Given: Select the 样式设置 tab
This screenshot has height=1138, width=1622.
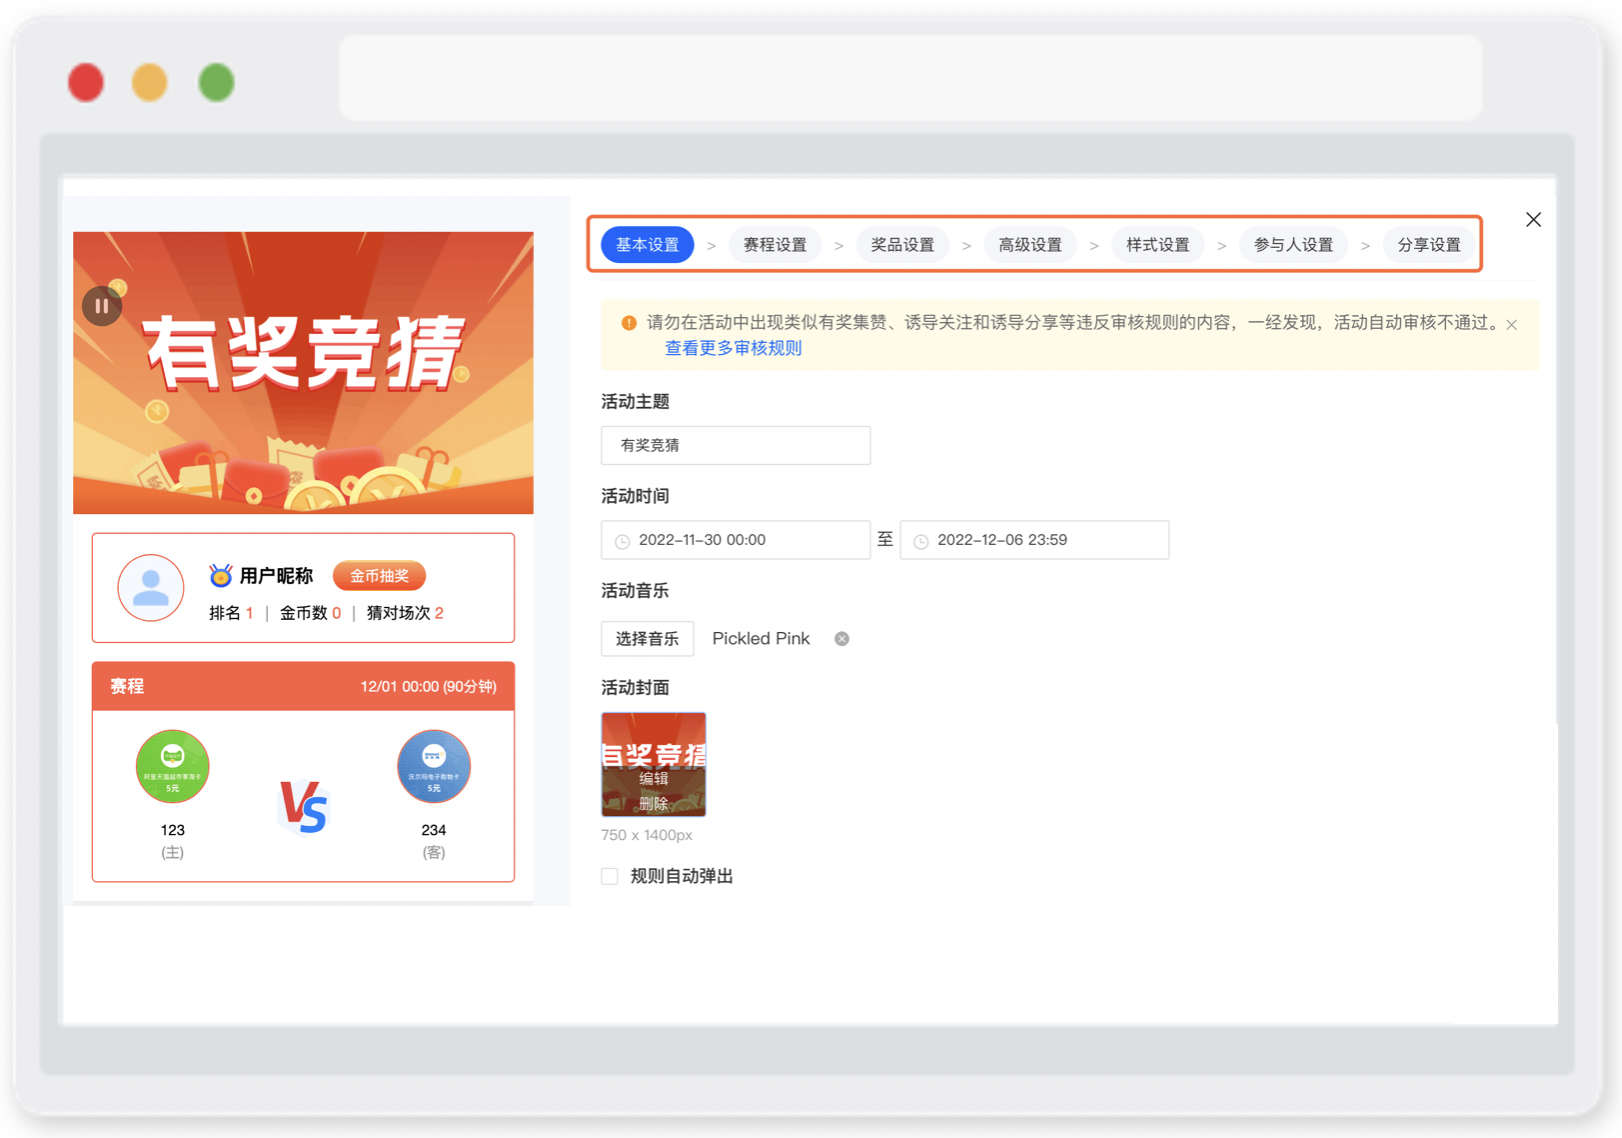Looking at the screenshot, I should point(1158,245).
